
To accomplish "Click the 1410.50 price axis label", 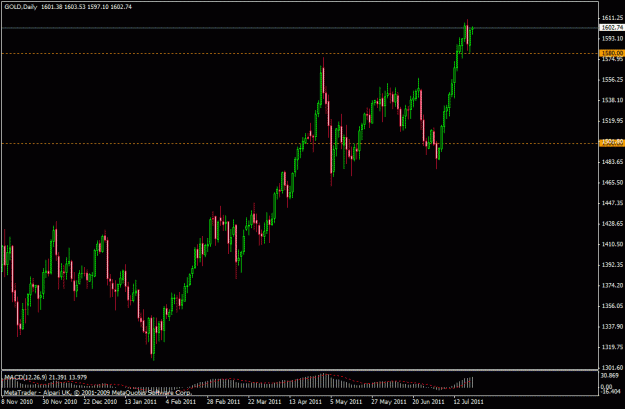I will (x=613, y=244).
